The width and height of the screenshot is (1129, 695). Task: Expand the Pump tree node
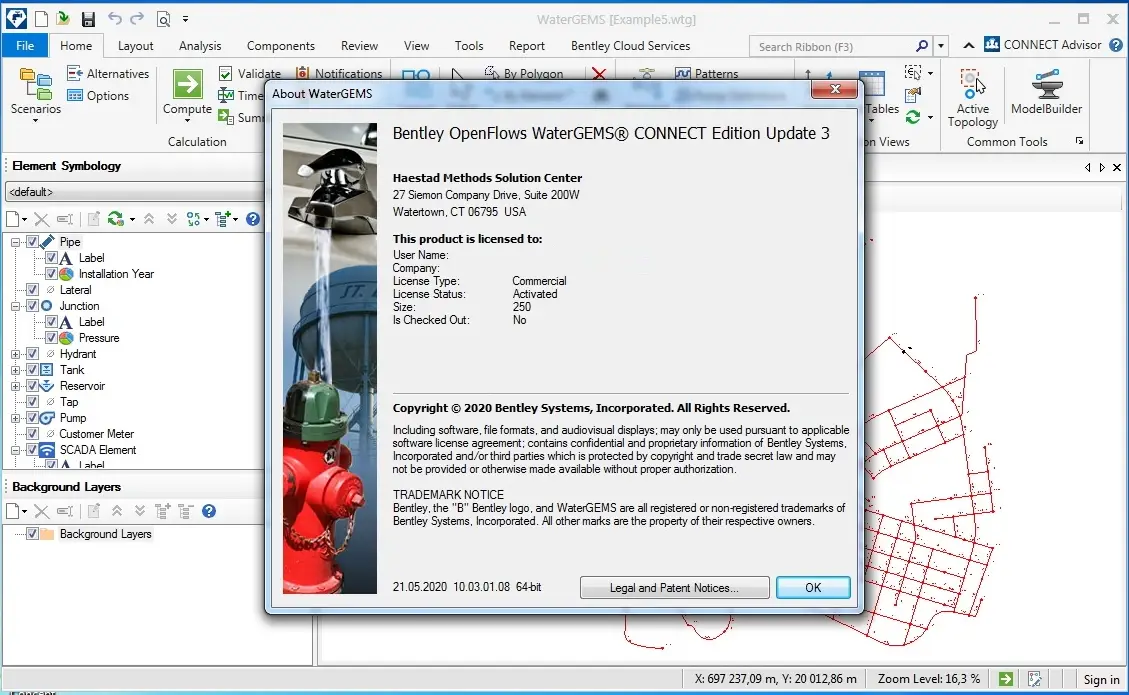click(x=15, y=418)
